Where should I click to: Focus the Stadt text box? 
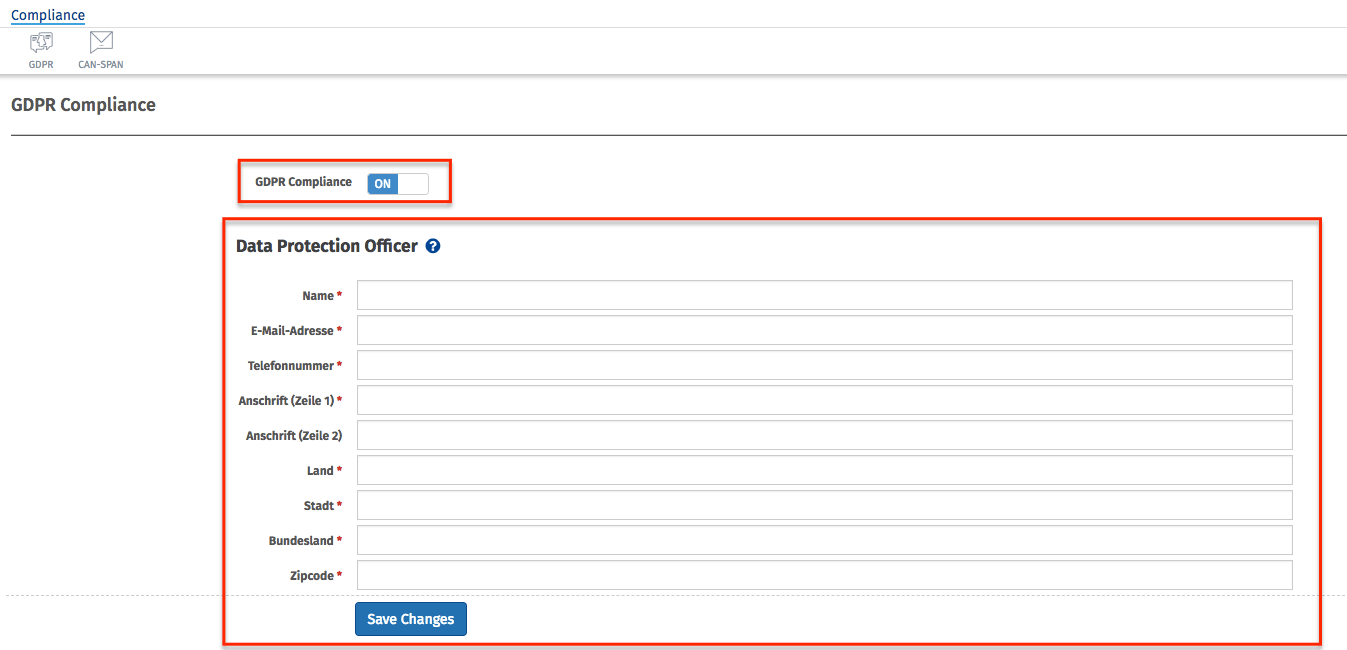point(824,505)
